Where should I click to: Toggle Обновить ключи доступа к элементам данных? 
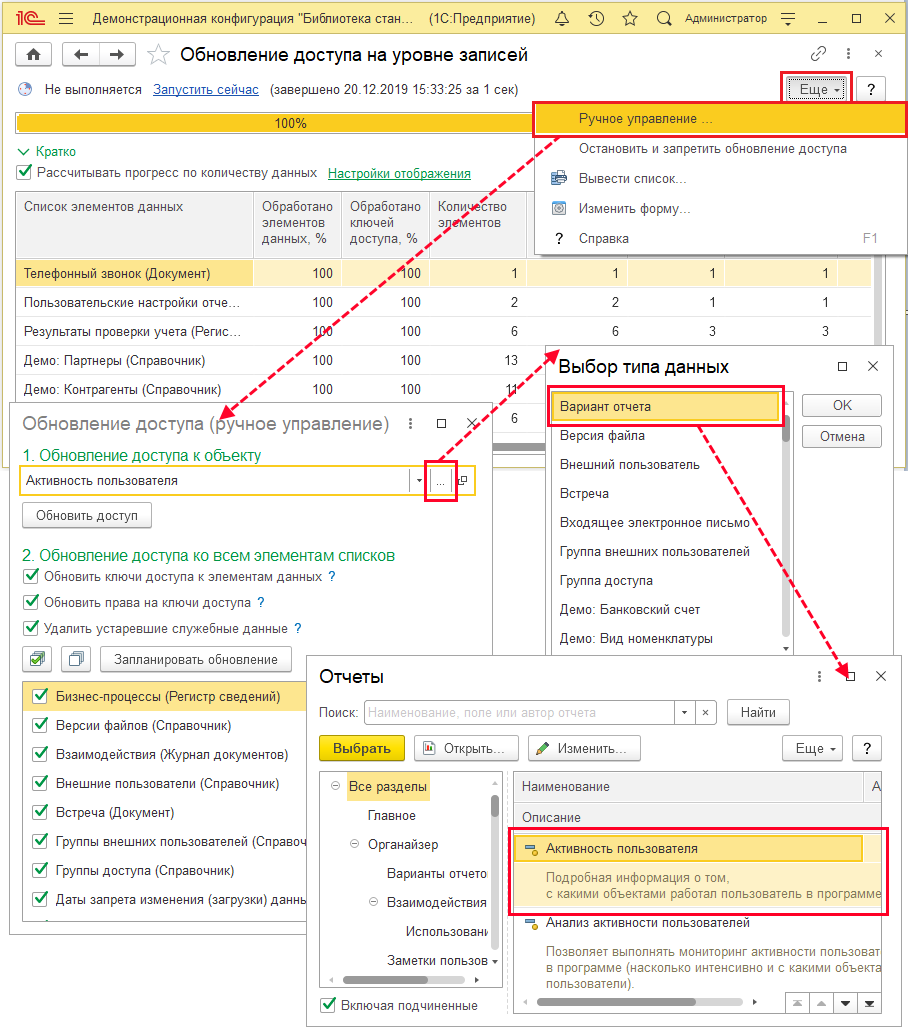point(30,576)
